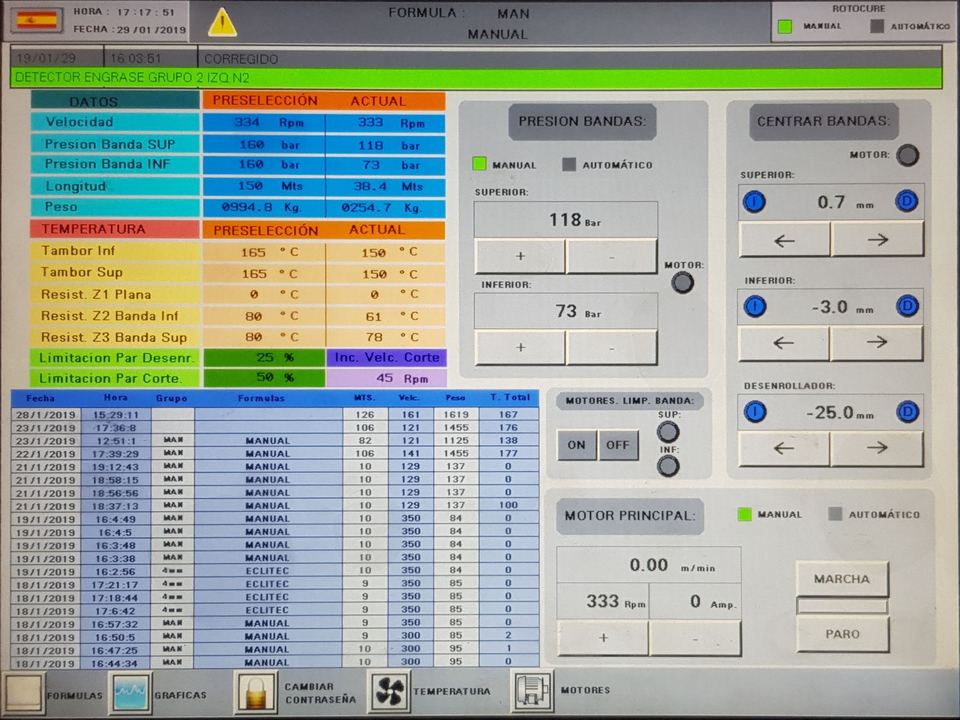Increase Motor Principal speed with plus
Viewport: 960px width, 720px height.
pos(603,638)
